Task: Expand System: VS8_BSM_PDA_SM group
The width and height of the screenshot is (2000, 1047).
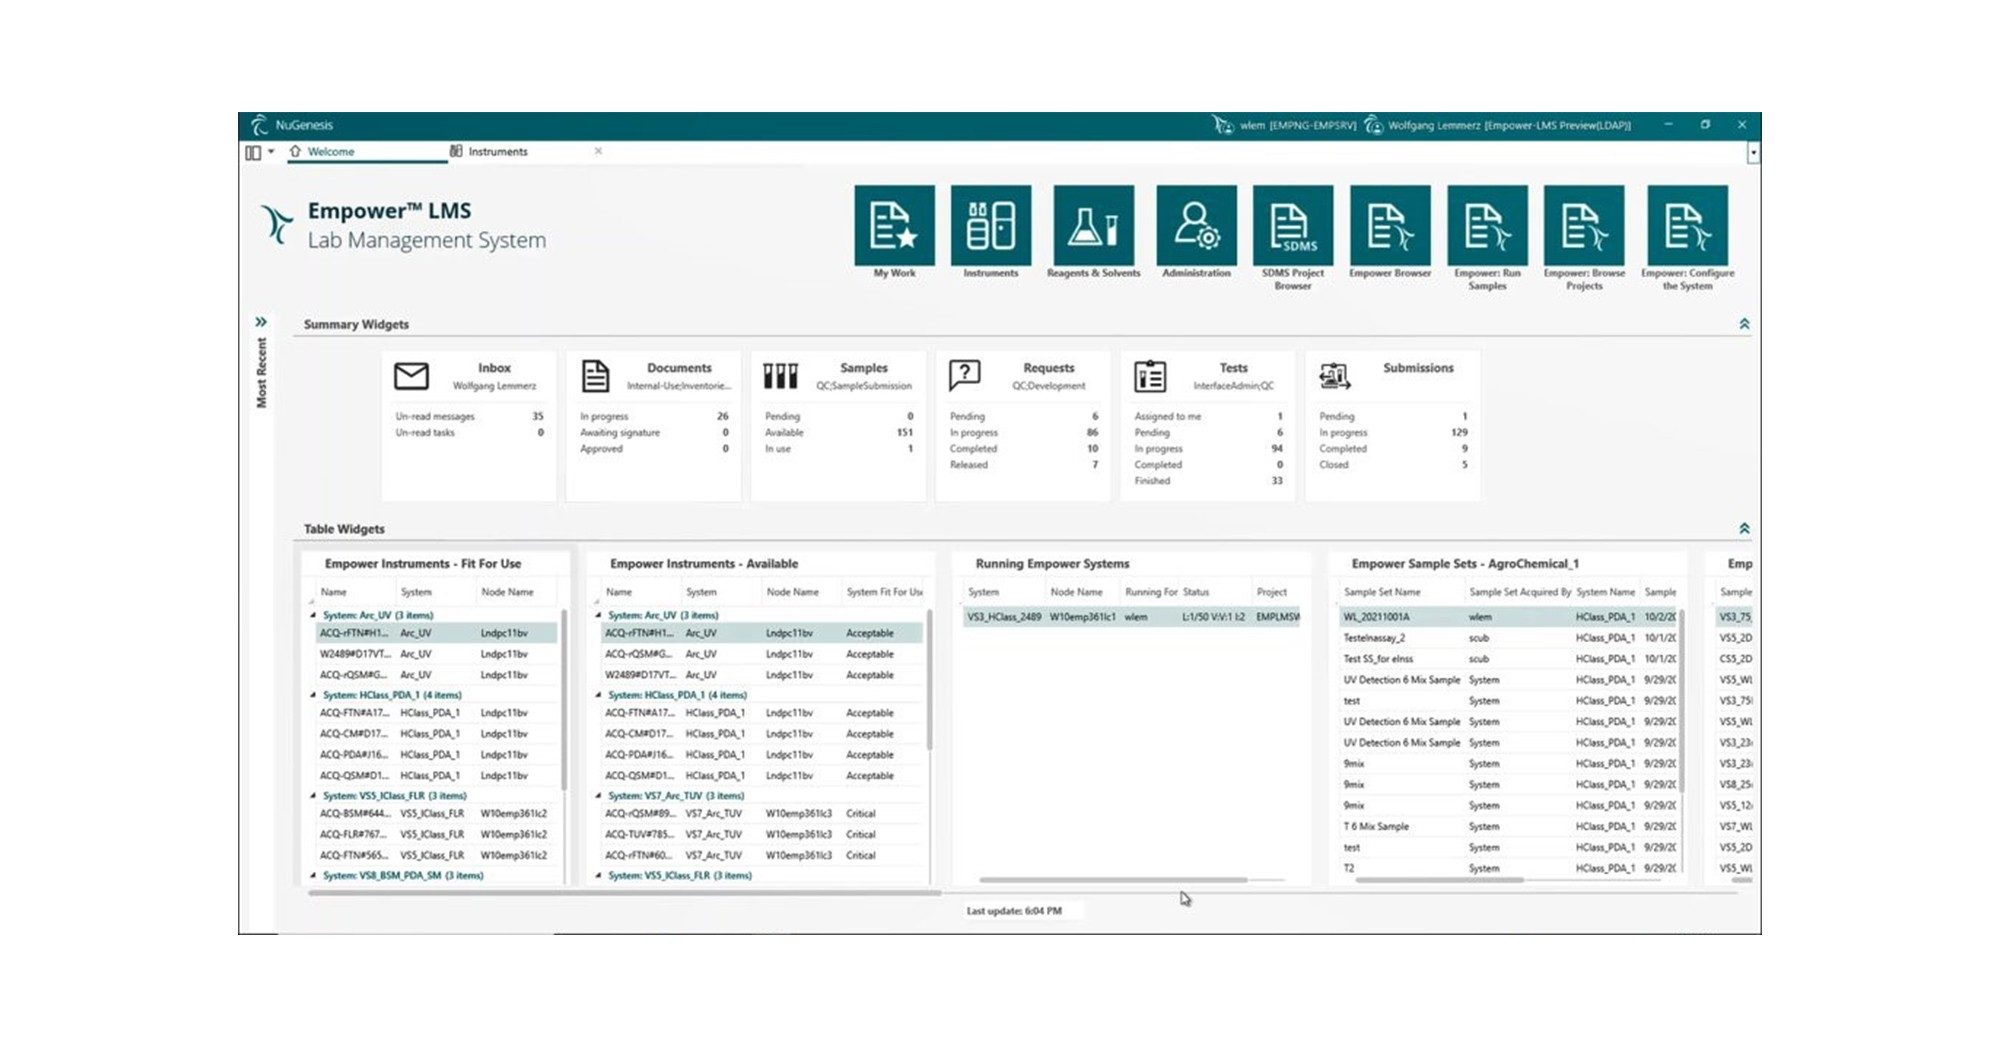Action: coord(313,876)
